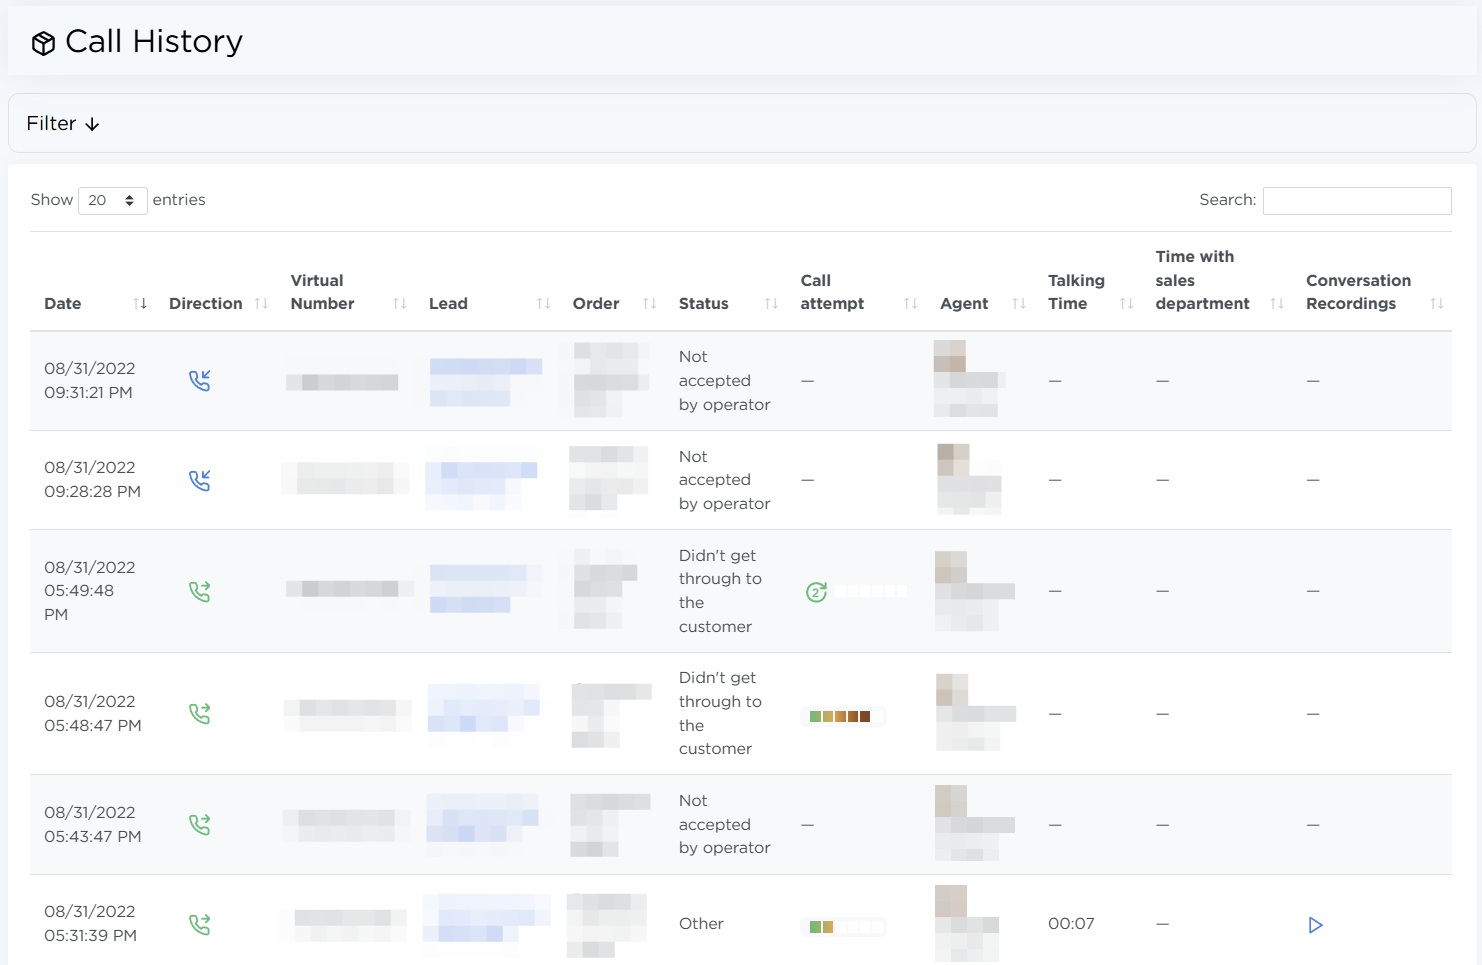Sort table by Lead column
This screenshot has width=1482, height=965.
(x=448, y=304)
